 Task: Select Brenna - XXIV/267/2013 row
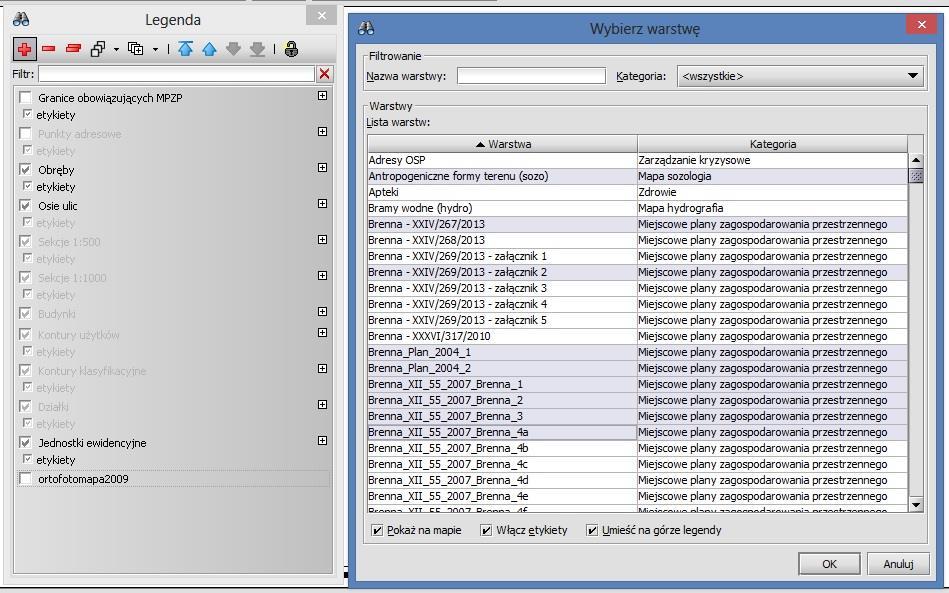(x=637, y=224)
